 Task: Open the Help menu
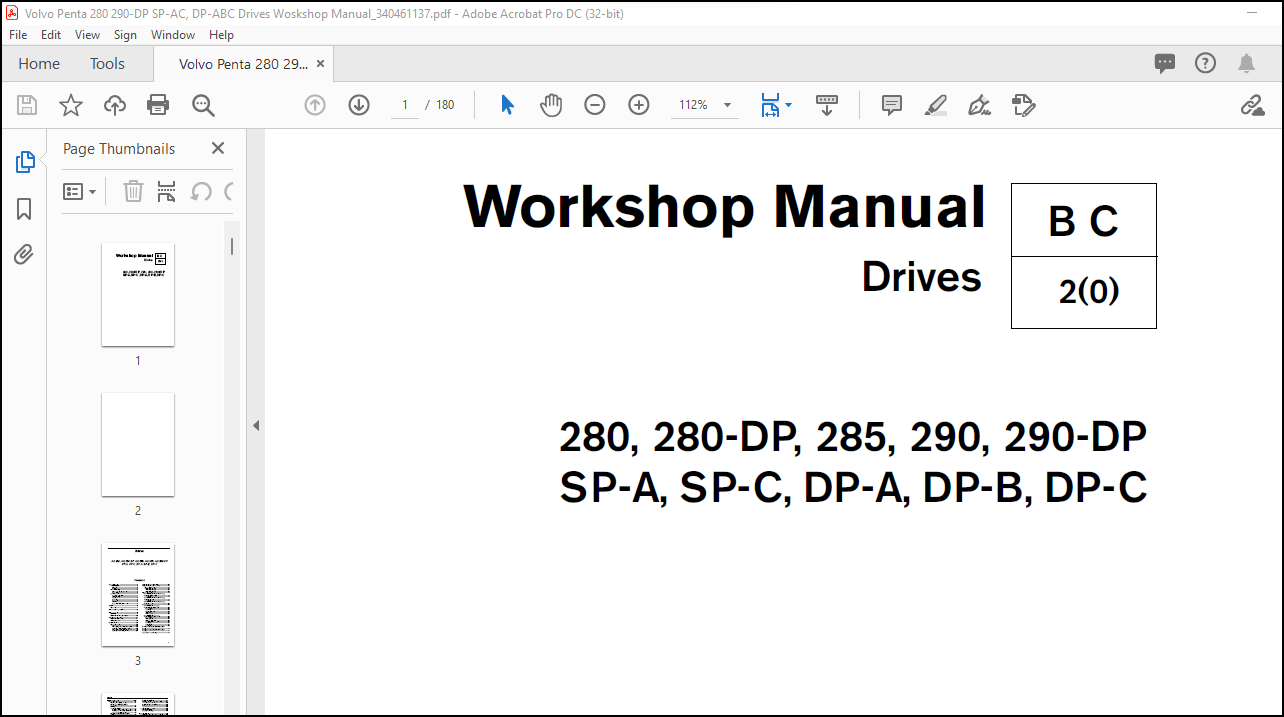(221, 34)
